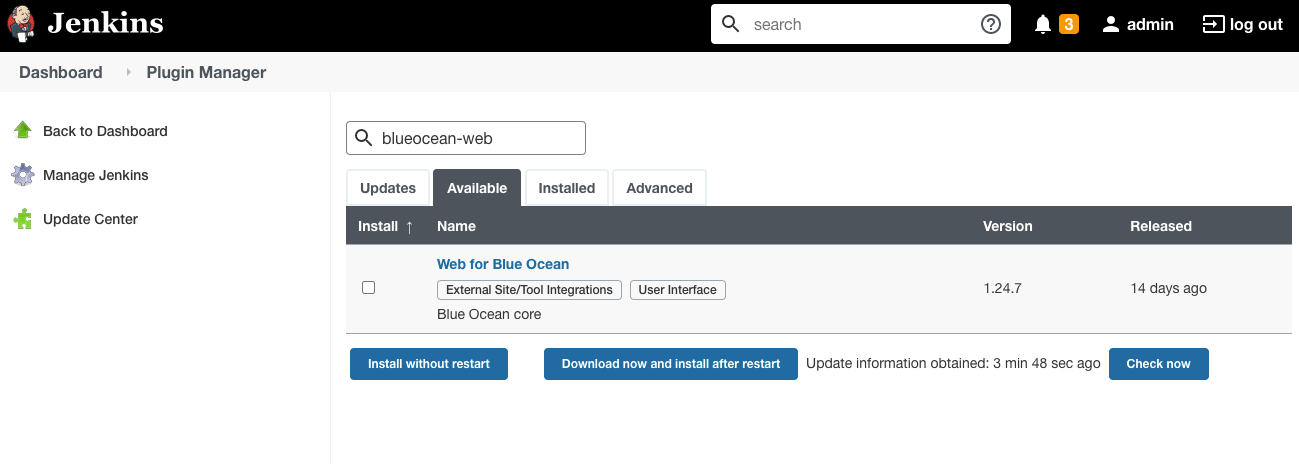1299x464 pixels.
Task: Click the User Interface category tag
Action: (x=678, y=290)
